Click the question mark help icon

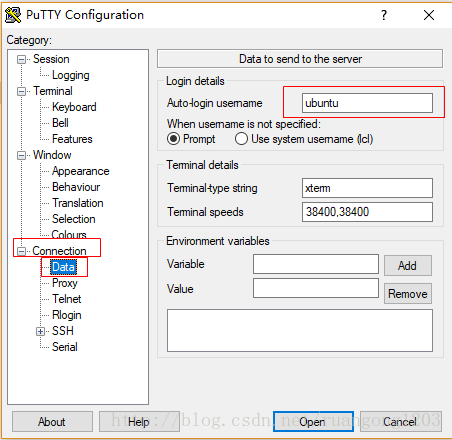point(384,15)
